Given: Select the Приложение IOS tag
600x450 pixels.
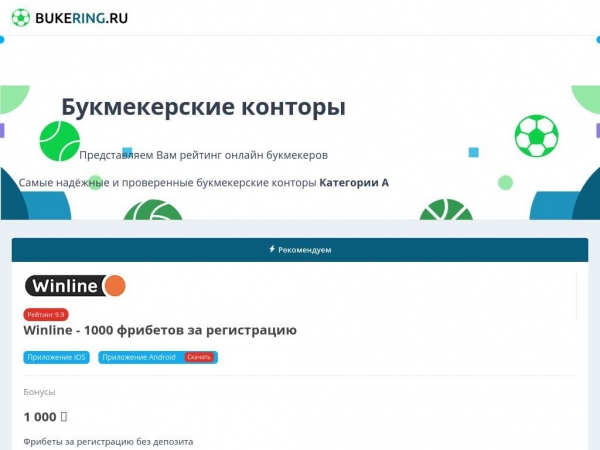Looking at the screenshot, I should (56, 357).
